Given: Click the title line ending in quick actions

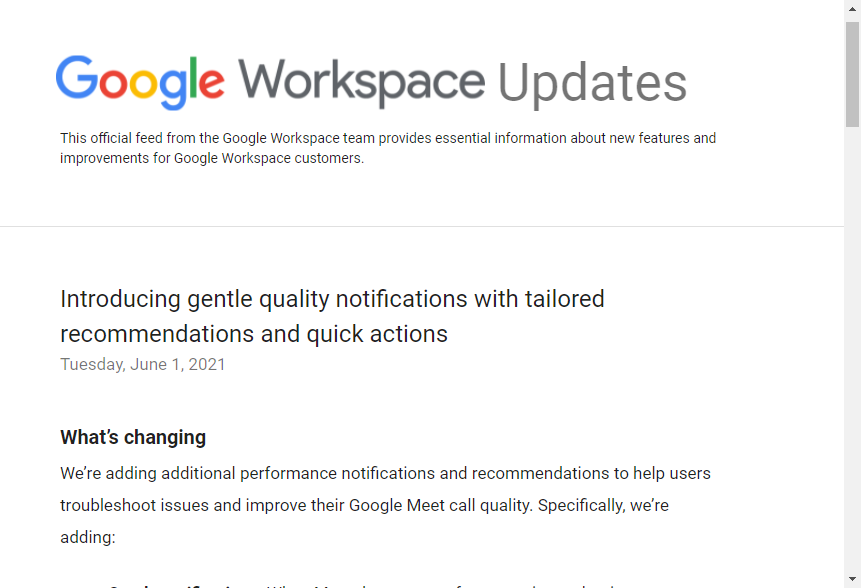Looking at the screenshot, I should pos(254,334).
